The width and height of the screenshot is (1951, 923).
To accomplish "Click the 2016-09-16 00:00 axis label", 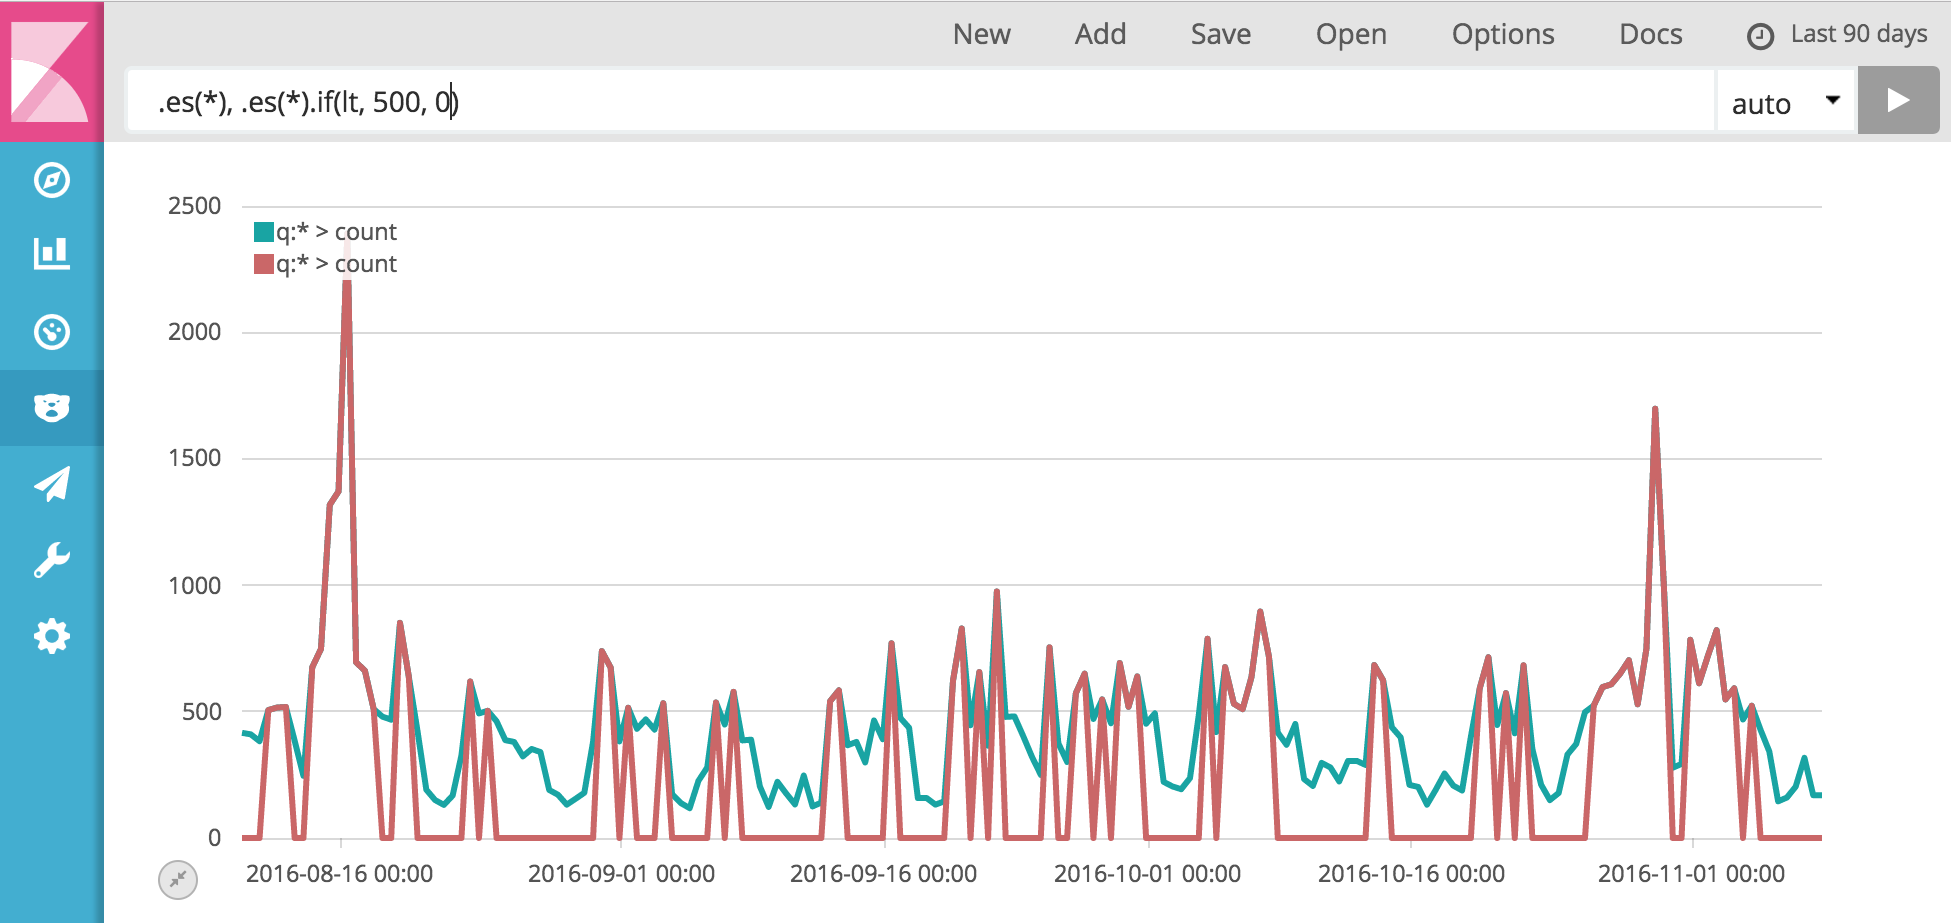I will (x=883, y=874).
